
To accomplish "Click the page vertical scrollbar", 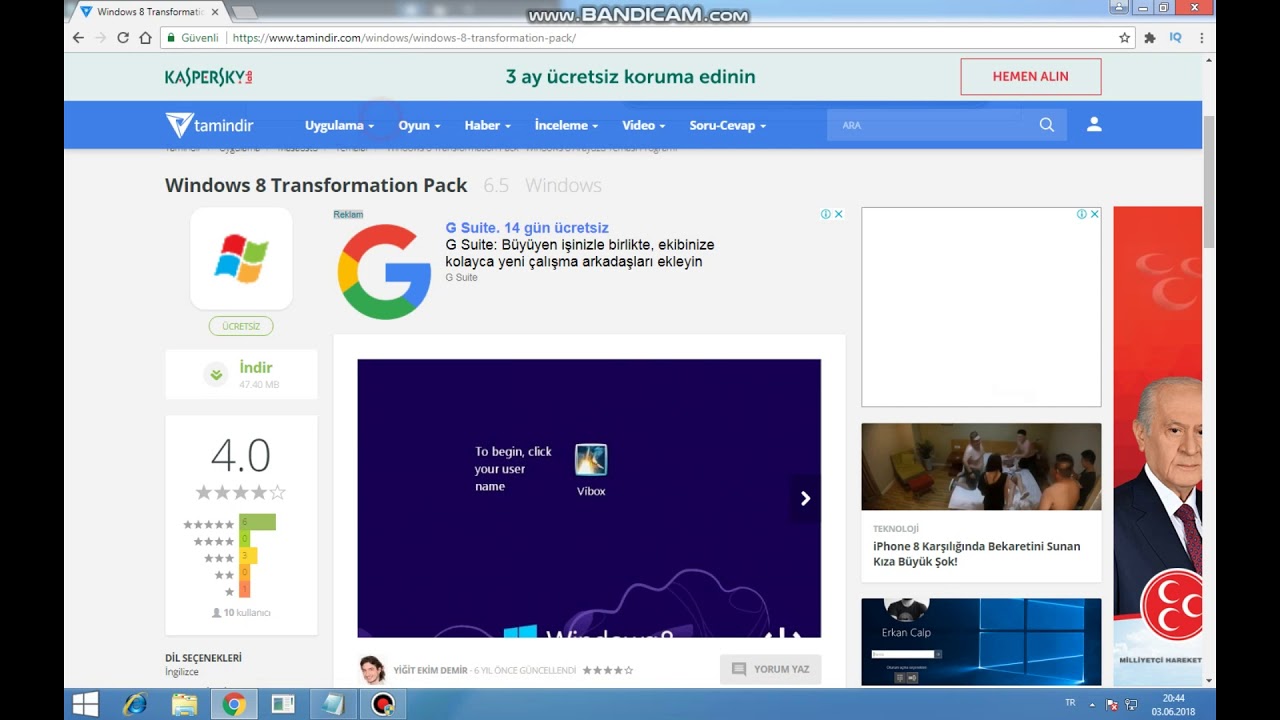I will coord(1209,183).
